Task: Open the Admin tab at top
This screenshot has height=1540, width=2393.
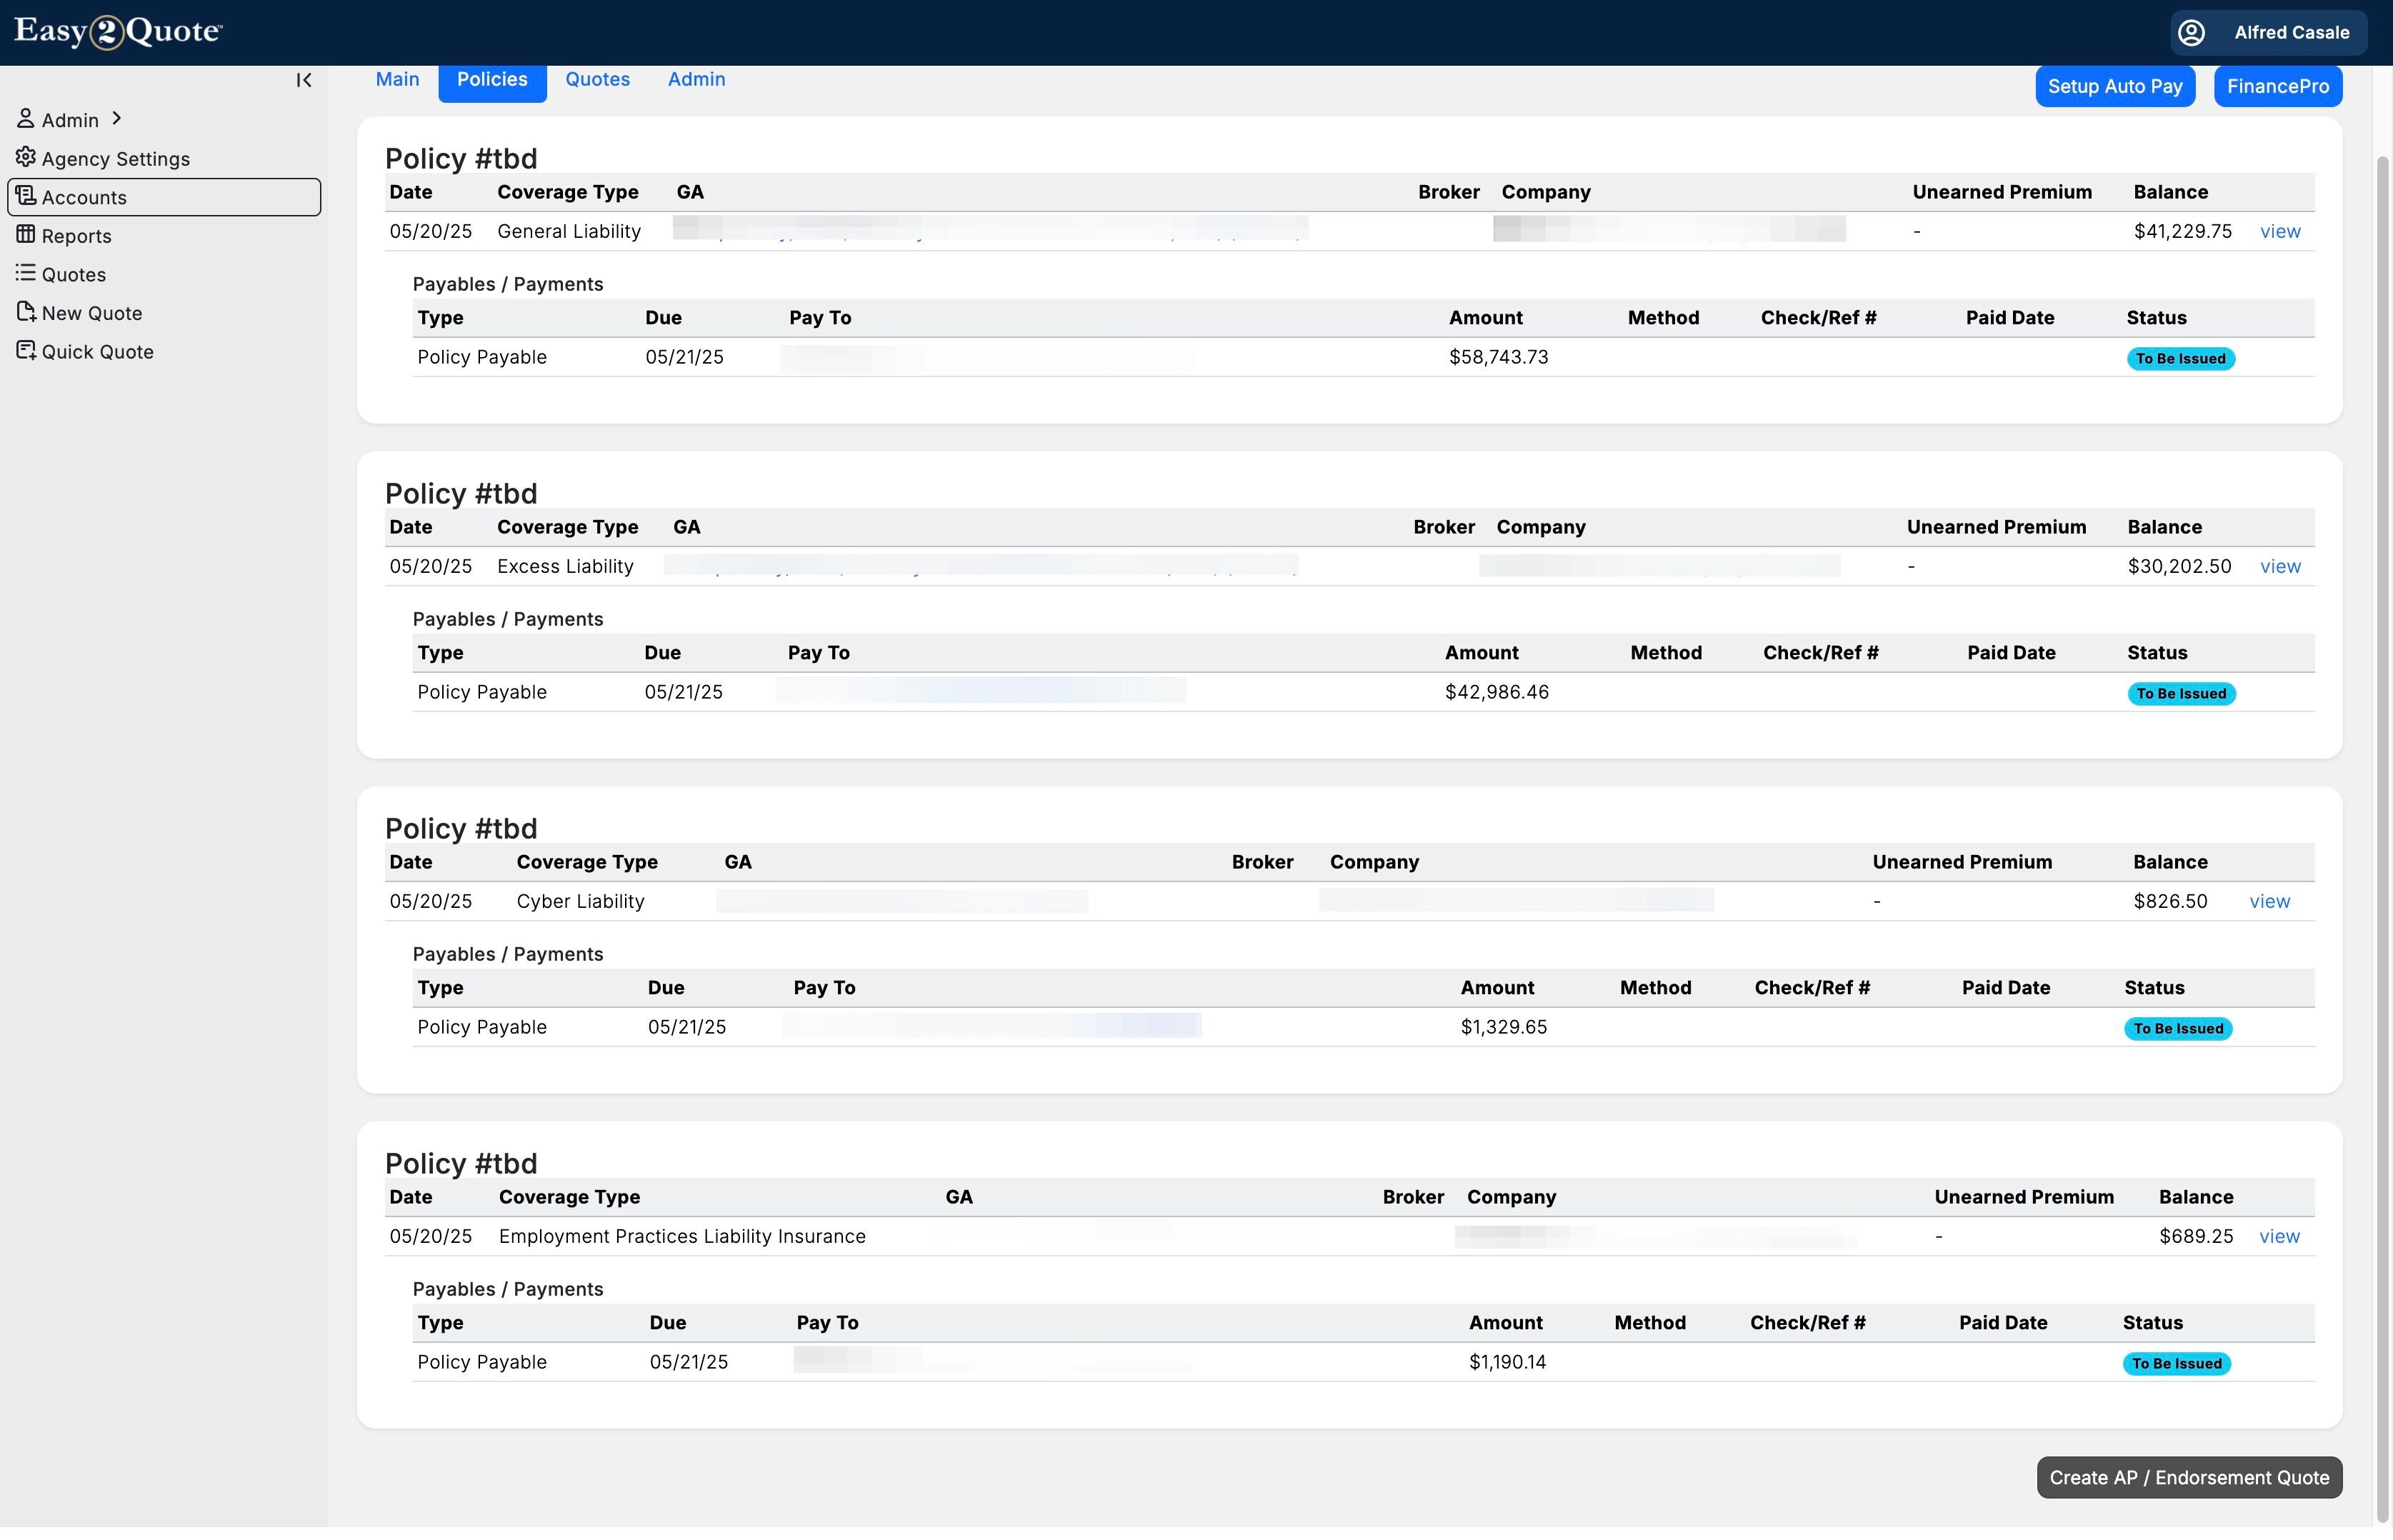Action: (696, 80)
